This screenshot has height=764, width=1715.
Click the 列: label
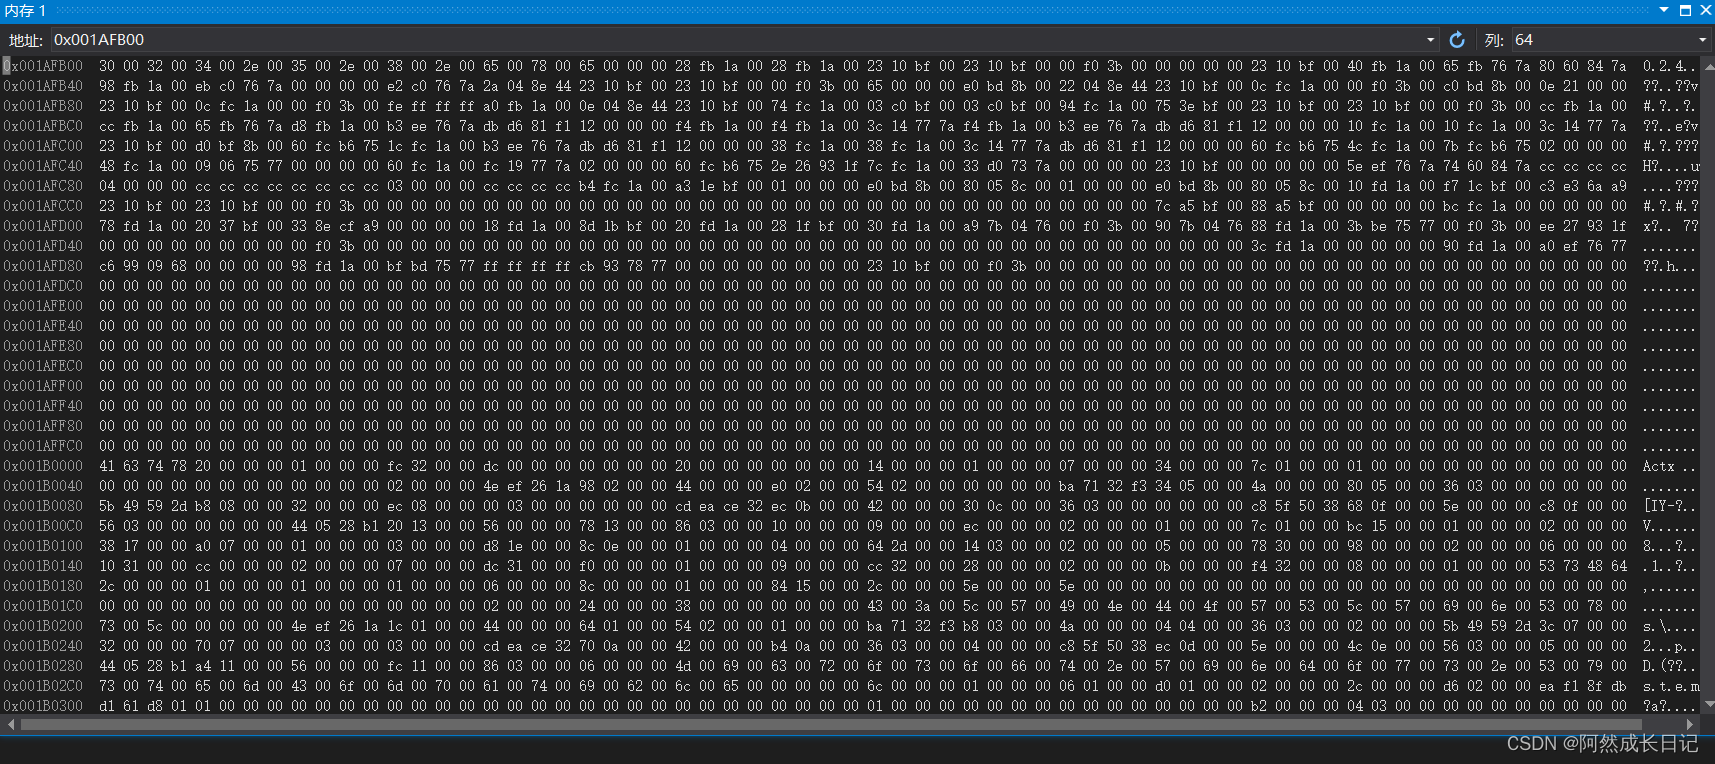(1494, 40)
